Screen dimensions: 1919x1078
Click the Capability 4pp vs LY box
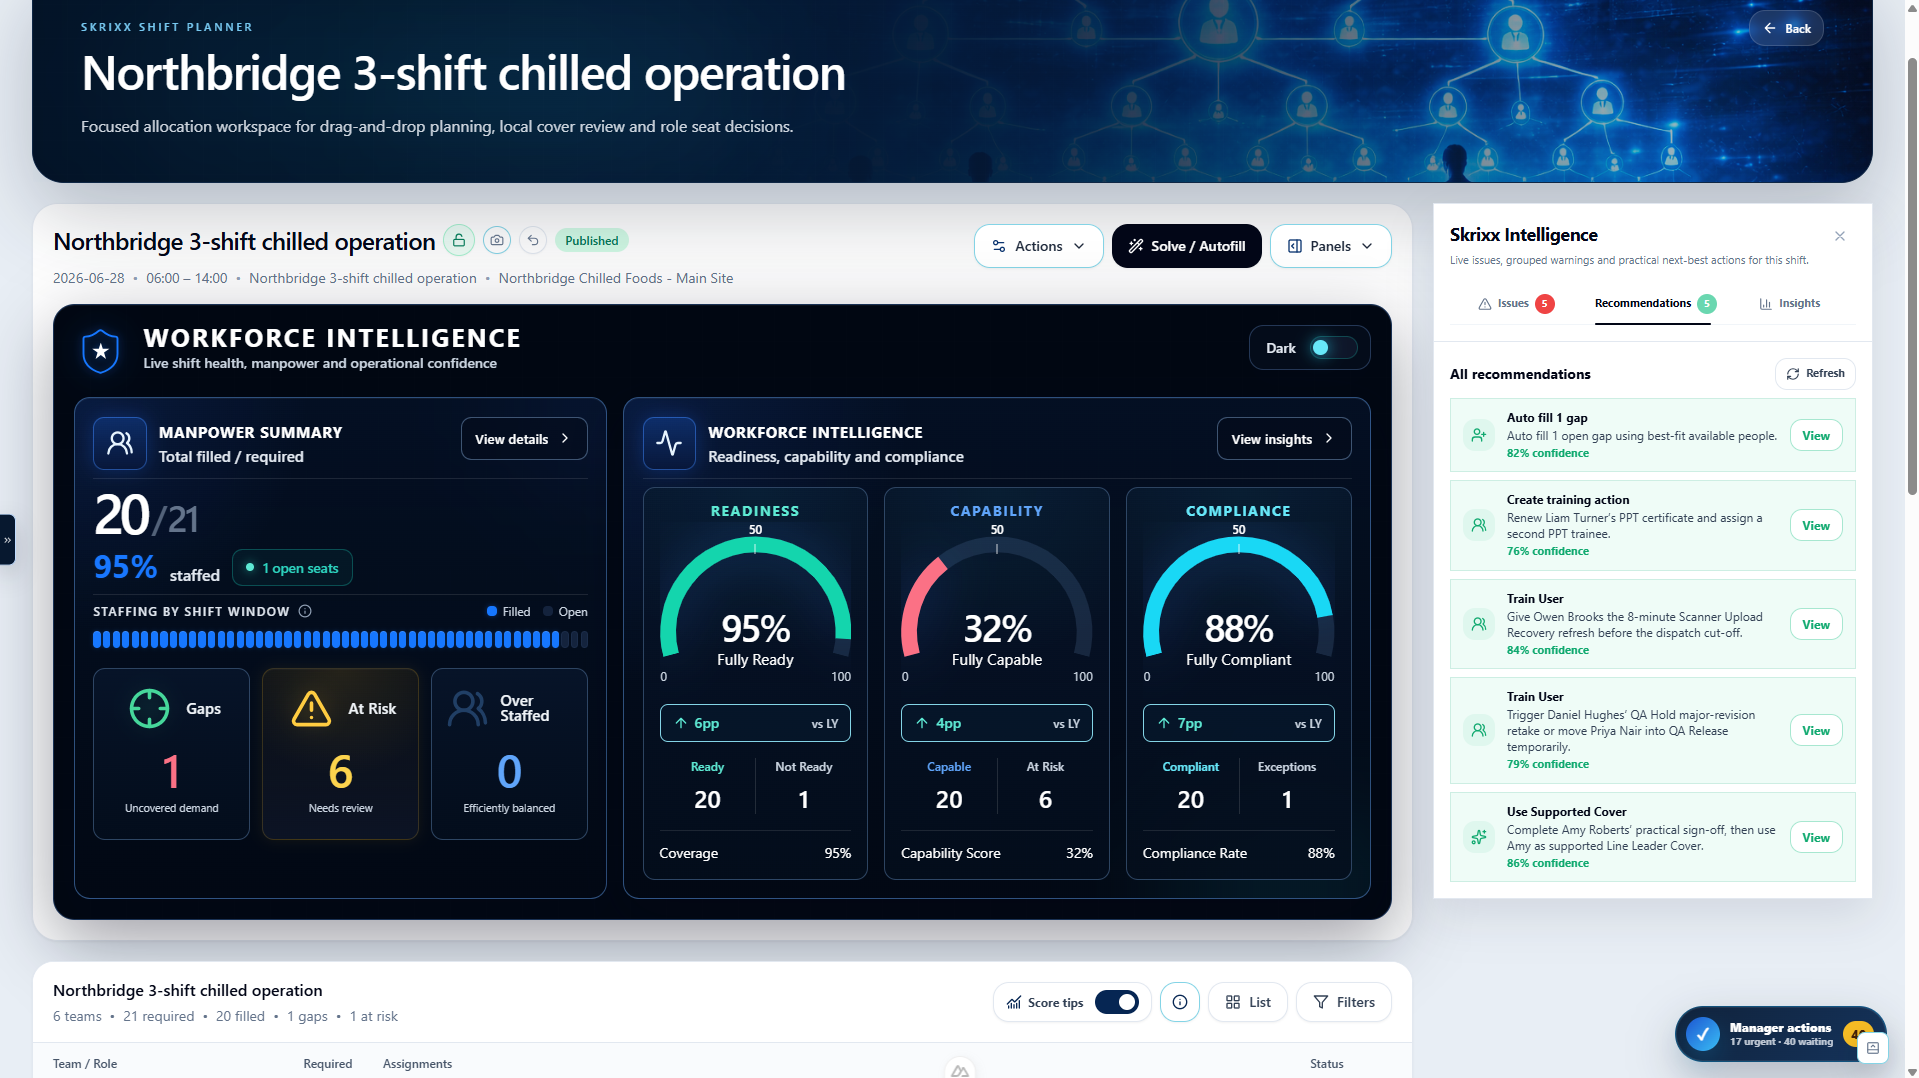pyautogui.click(x=997, y=723)
